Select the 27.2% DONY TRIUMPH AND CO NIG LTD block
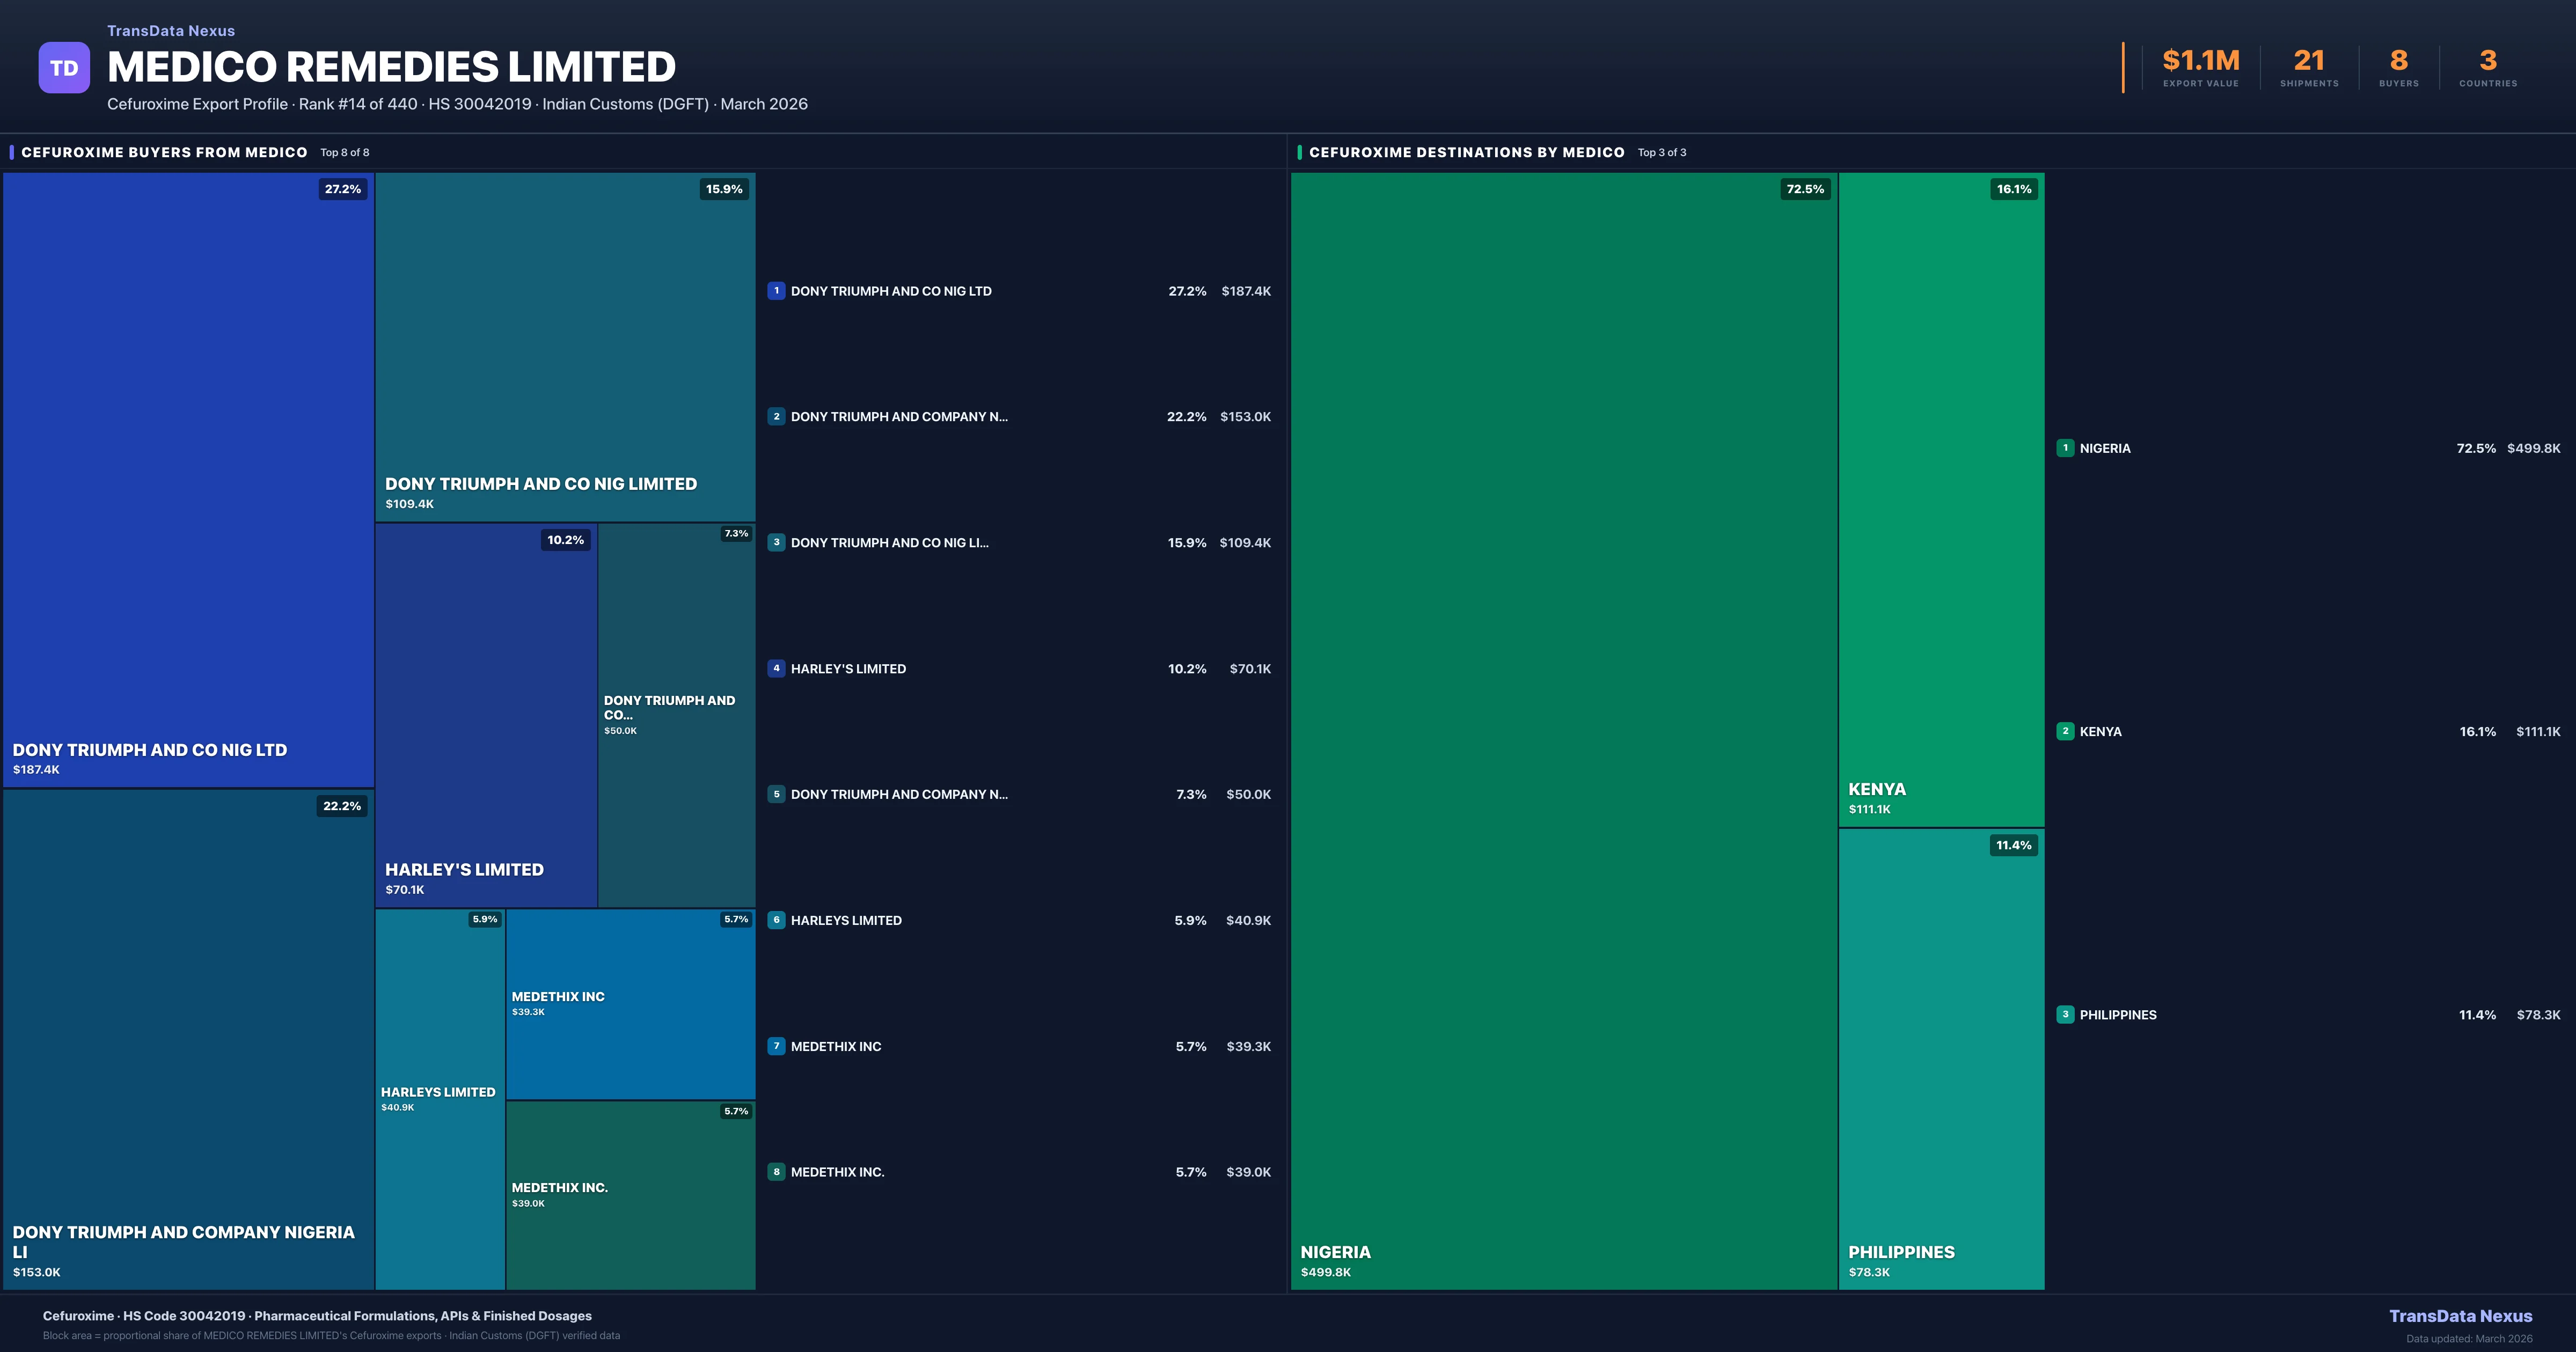Viewport: 2576px width, 1352px height. click(188, 480)
